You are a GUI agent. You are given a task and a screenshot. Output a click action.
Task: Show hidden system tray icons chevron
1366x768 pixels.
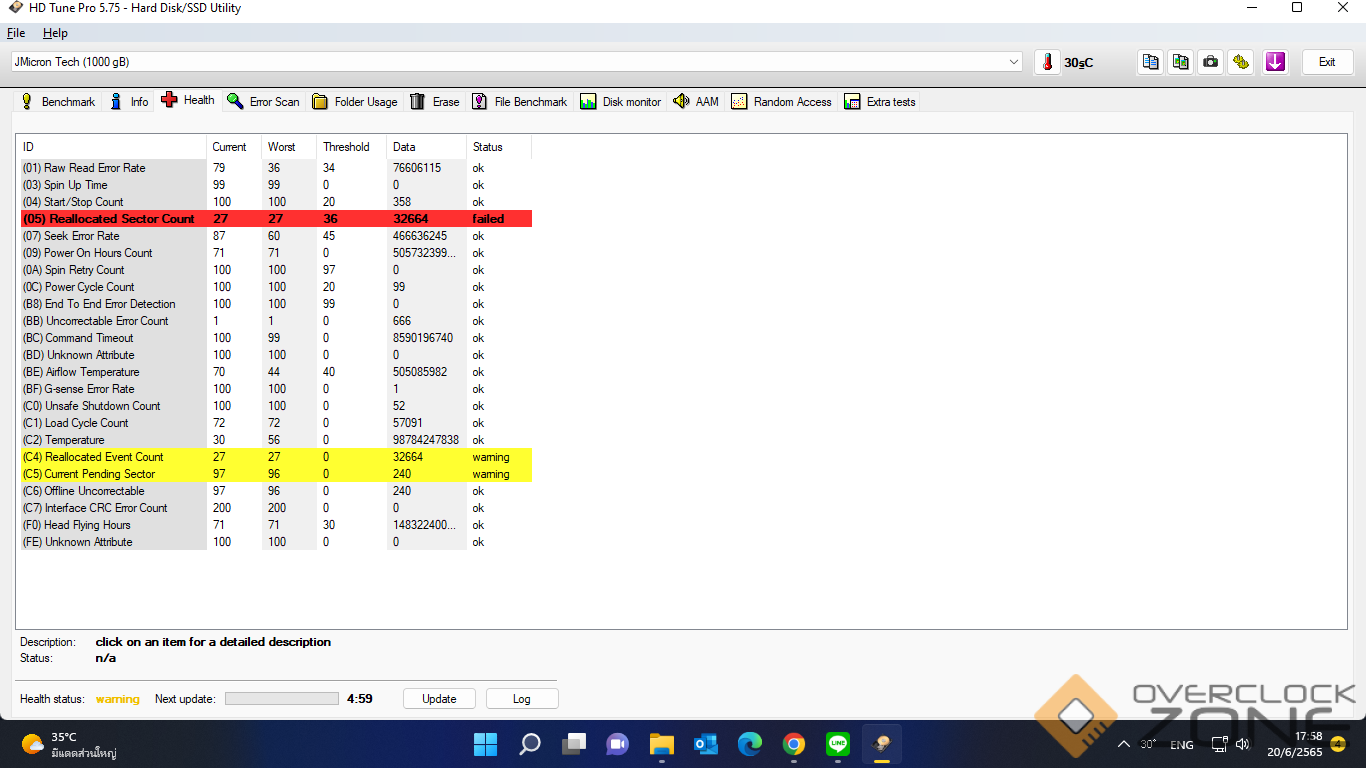point(1123,744)
